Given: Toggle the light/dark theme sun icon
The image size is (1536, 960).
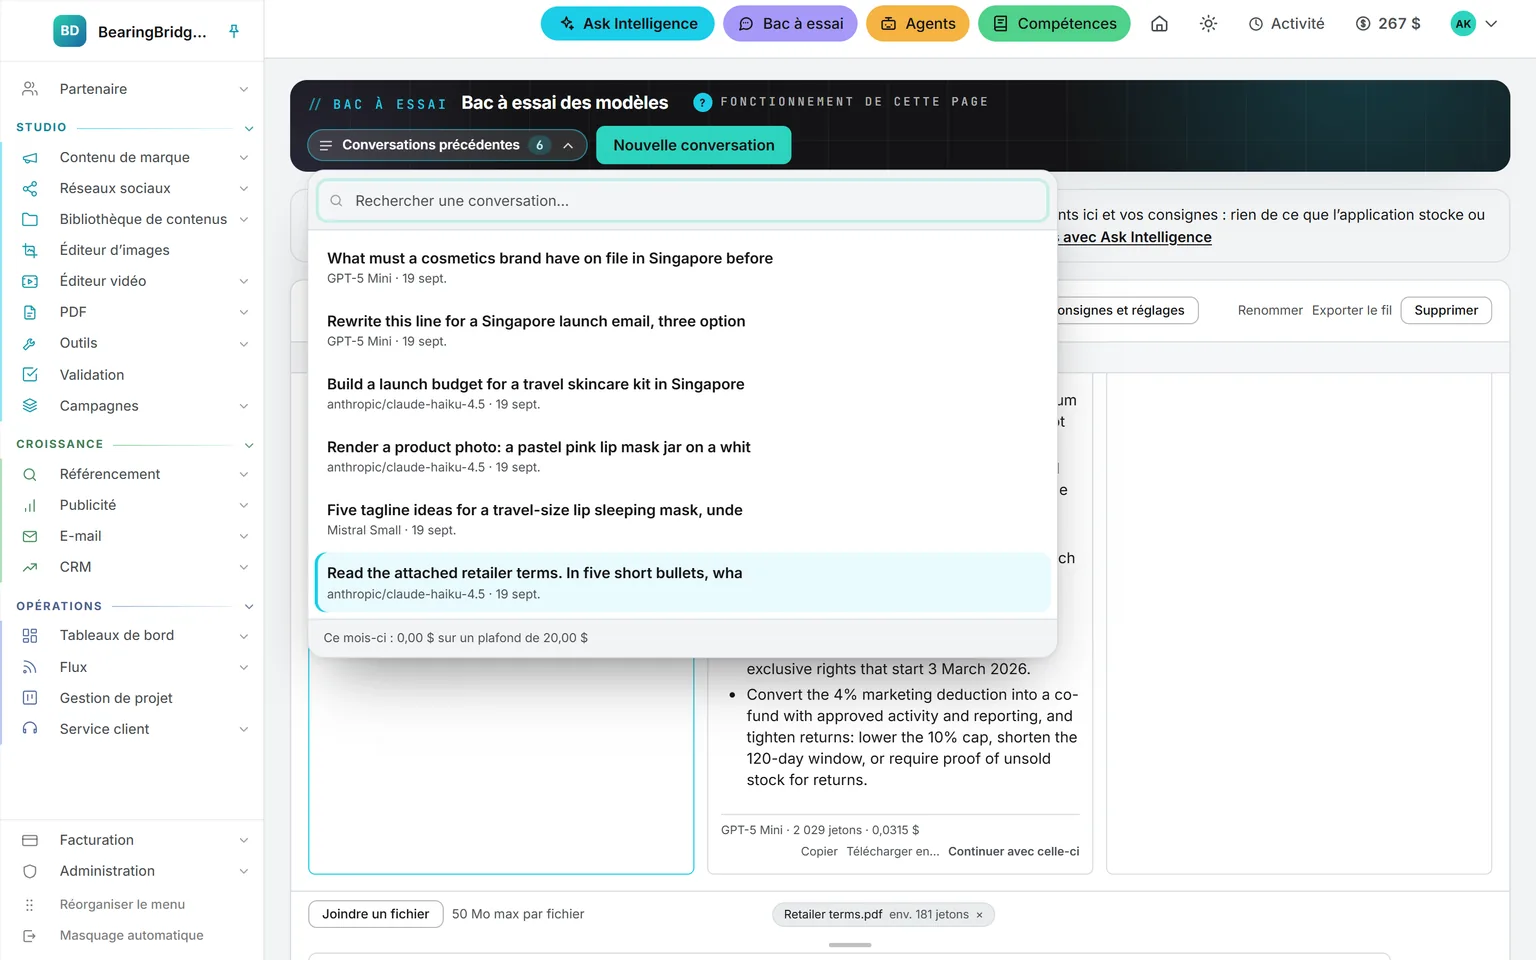Looking at the screenshot, I should [x=1208, y=24].
